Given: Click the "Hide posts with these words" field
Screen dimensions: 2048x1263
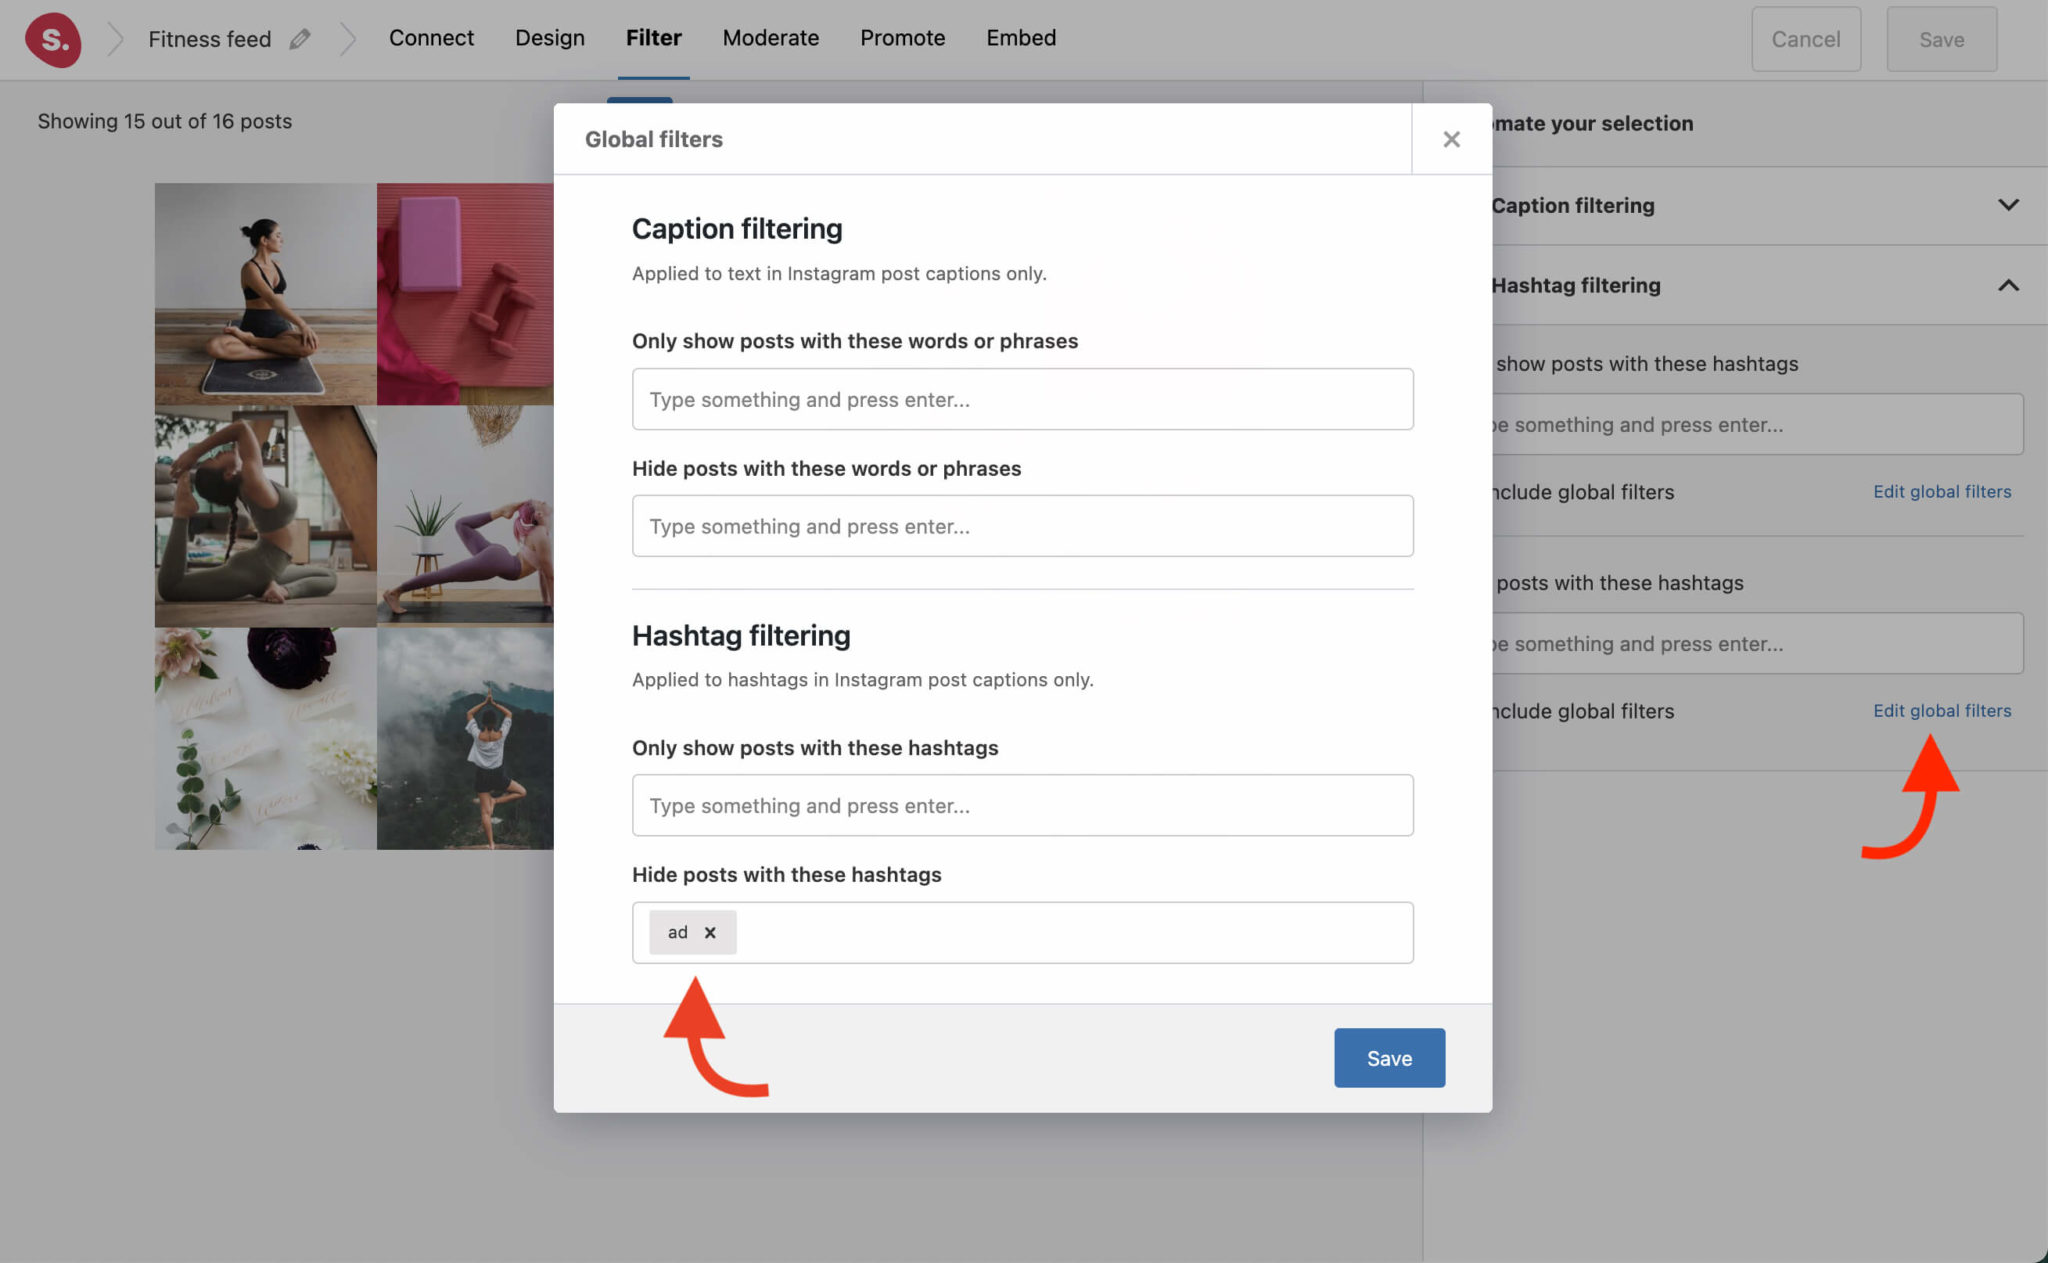Looking at the screenshot, I should point(1022,525).
